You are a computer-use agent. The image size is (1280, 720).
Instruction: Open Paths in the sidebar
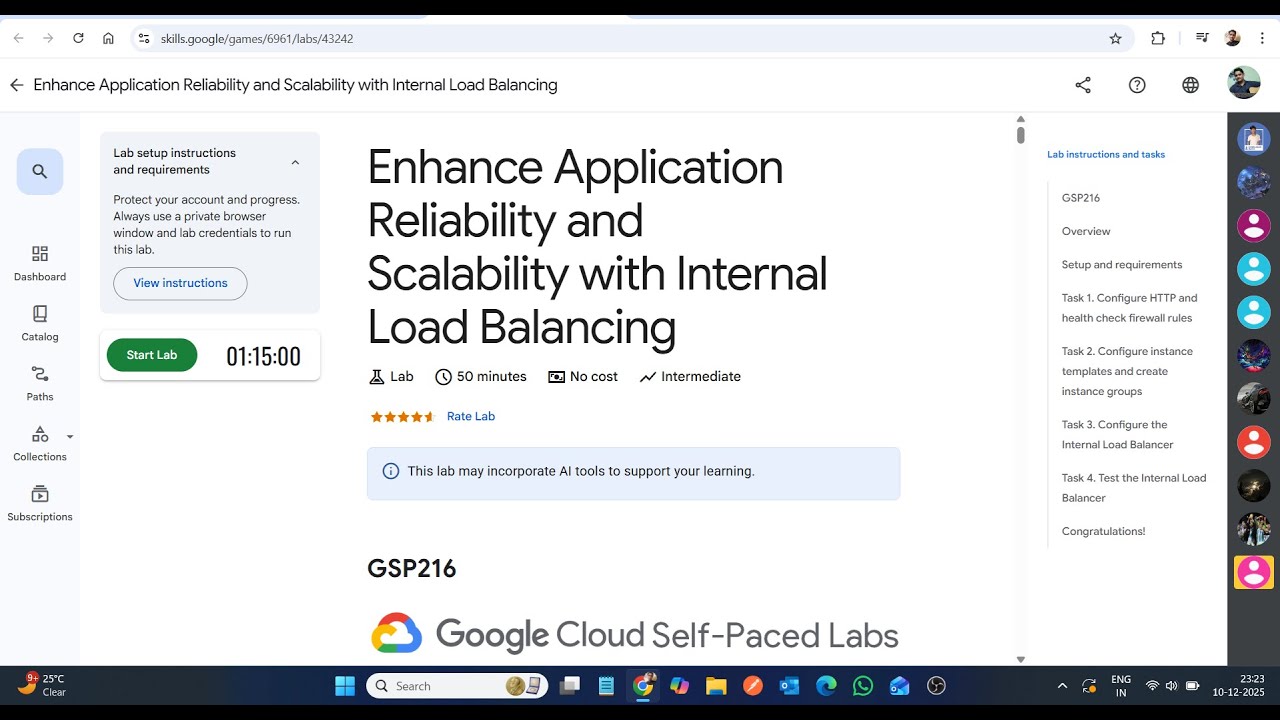(40, 384)
